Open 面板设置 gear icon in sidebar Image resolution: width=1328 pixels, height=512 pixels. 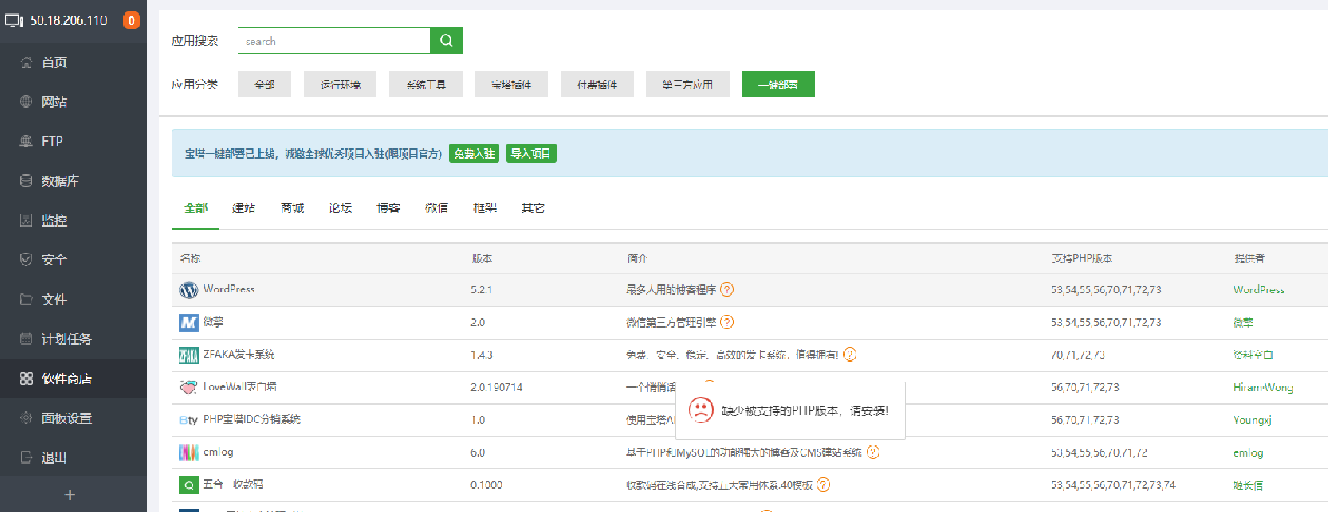(x=26, y=418)
